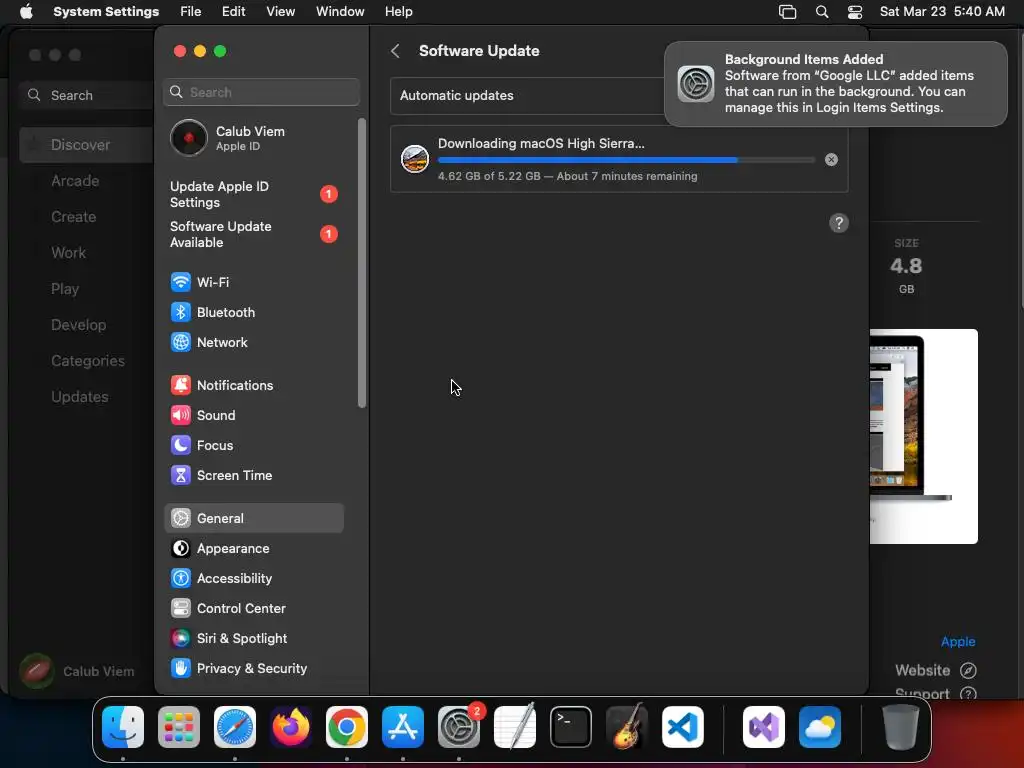The width and height of the screenshot is (1024, 768).
Task: Open the Edit menu
Action: [x=233, y=12]
